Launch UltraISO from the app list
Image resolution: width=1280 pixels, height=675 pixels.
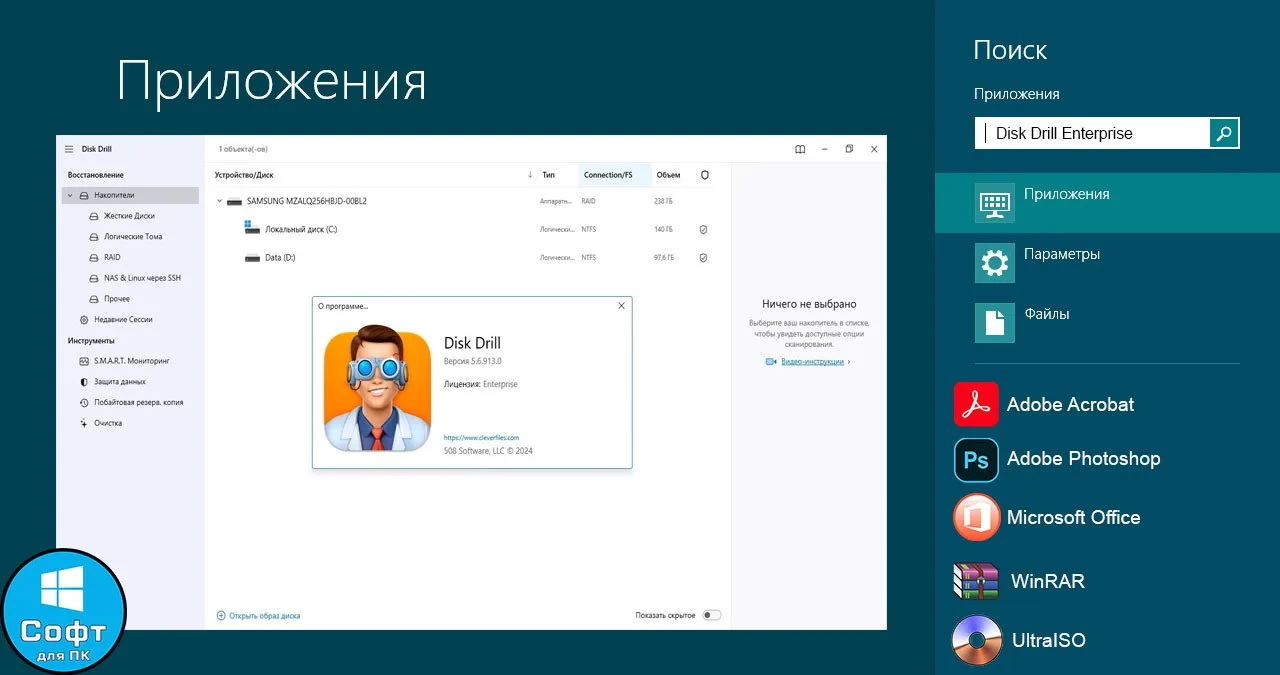point(1019,640)
